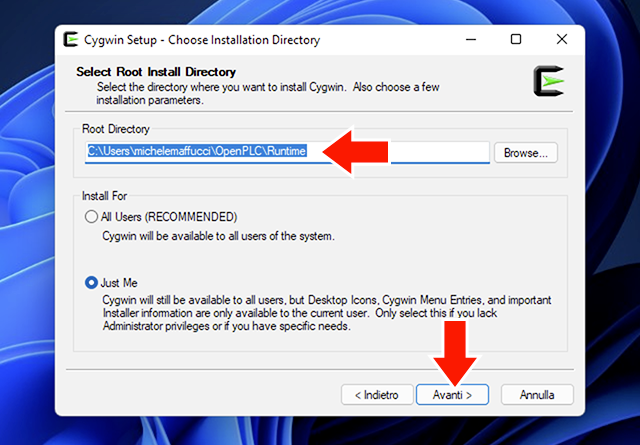Viewport: 640px width, 445px height.
Task: Minimize the Cygwin Setup window
Action: (470, 40)
